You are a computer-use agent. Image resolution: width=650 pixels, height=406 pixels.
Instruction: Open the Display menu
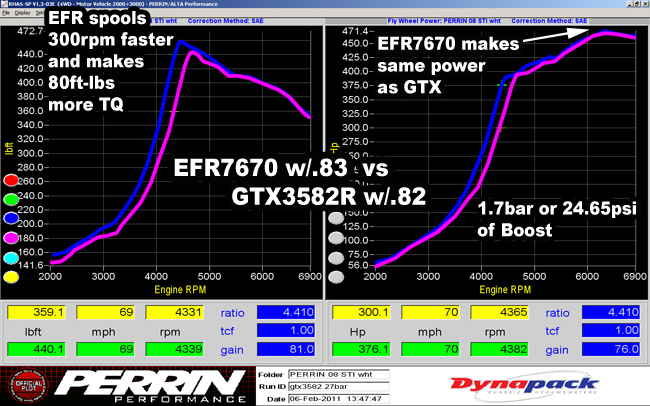(22, 13)
